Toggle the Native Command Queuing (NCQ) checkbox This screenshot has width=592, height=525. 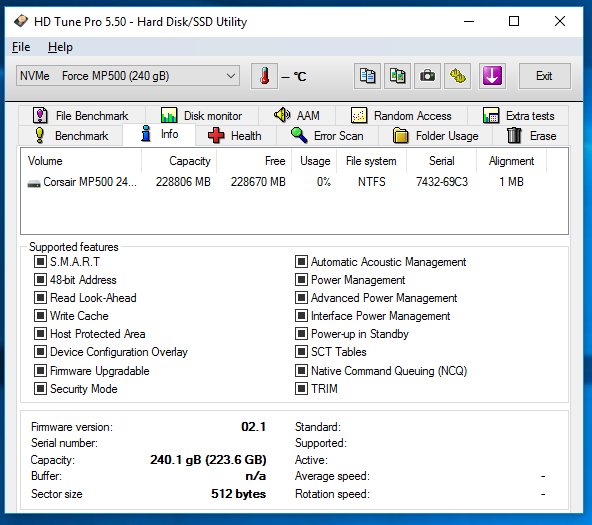[301, 370]
